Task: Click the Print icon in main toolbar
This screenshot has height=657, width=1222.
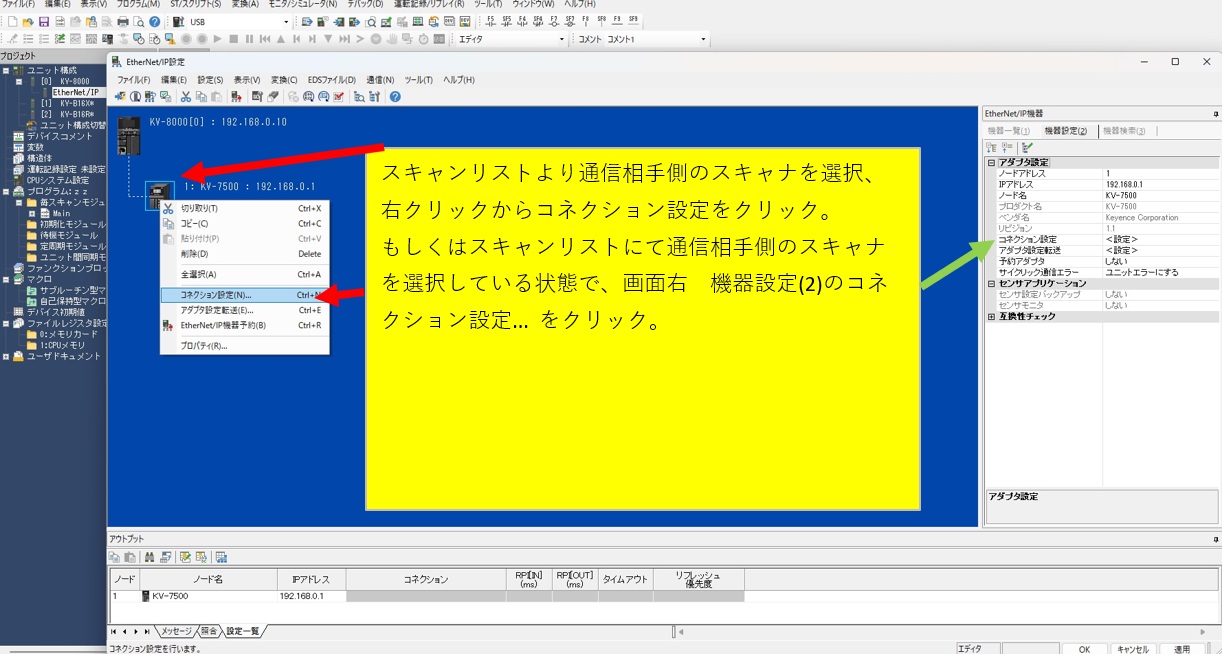Action: 123,22
